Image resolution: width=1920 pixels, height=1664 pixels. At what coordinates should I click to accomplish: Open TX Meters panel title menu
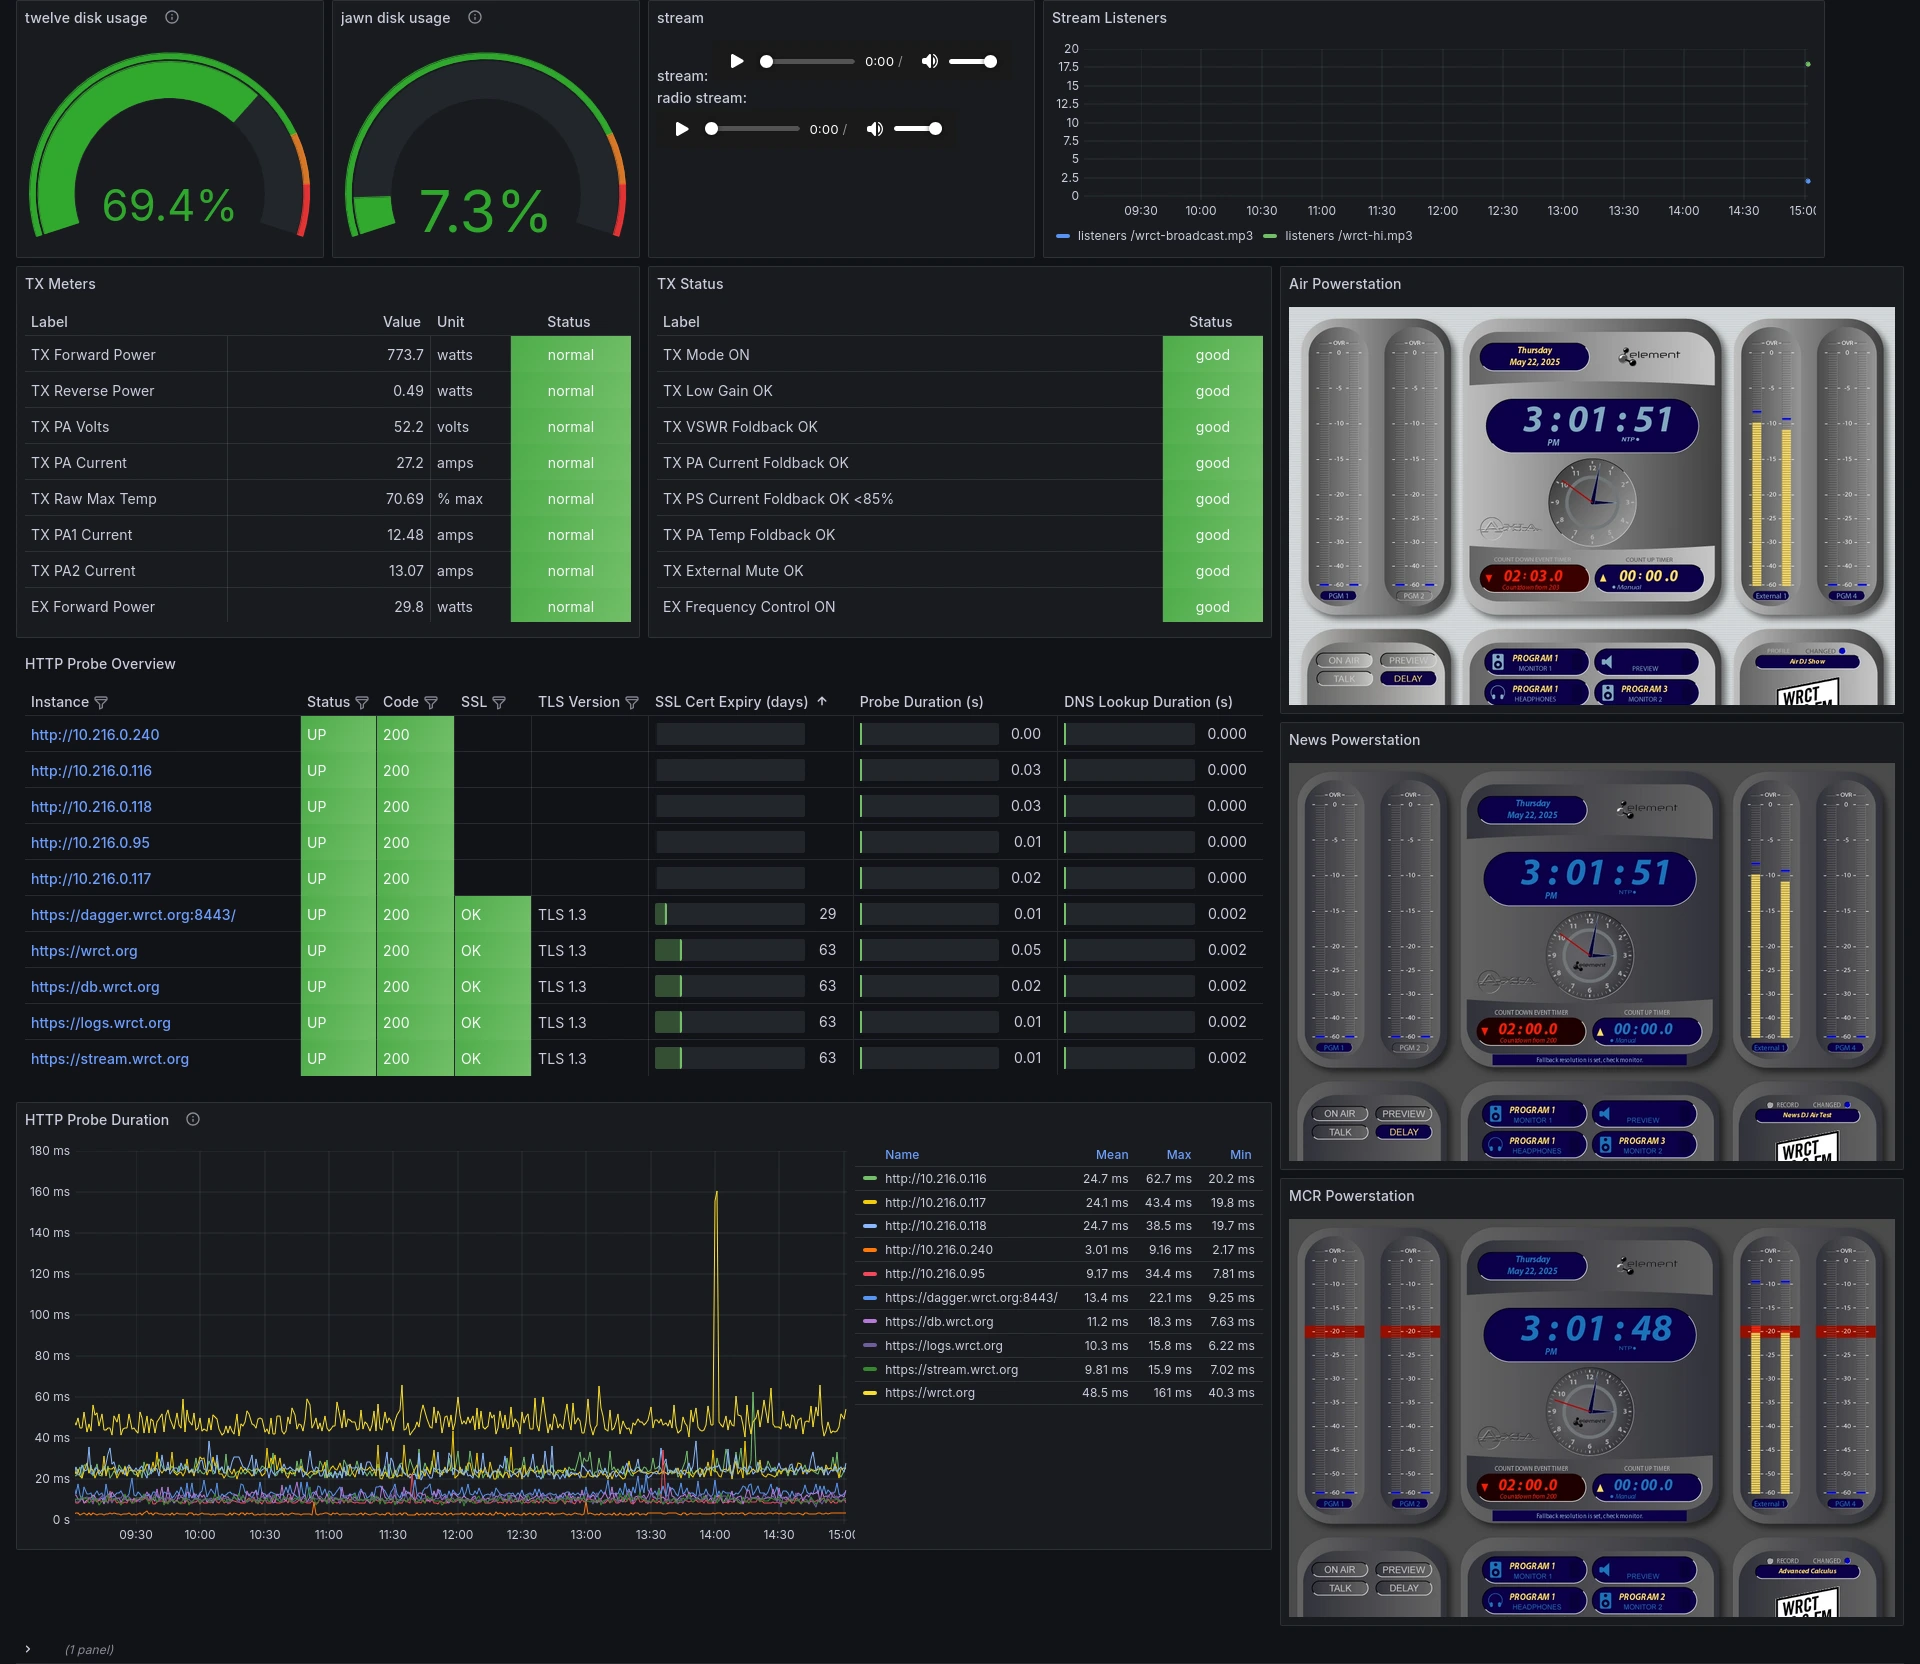tap(61, 284)
